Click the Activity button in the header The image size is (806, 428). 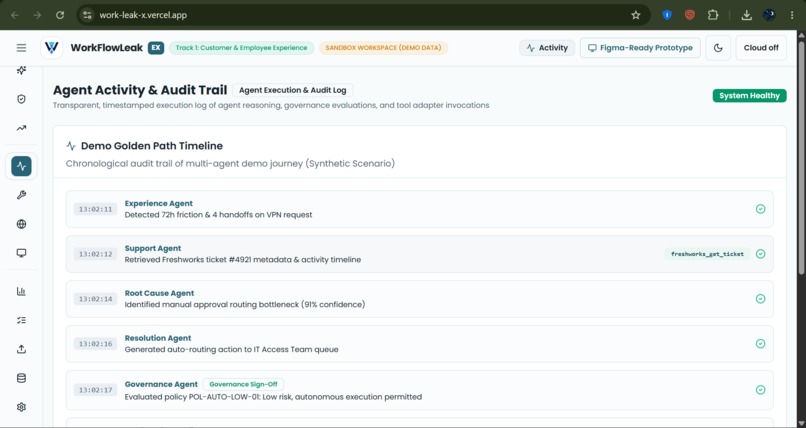547,48
